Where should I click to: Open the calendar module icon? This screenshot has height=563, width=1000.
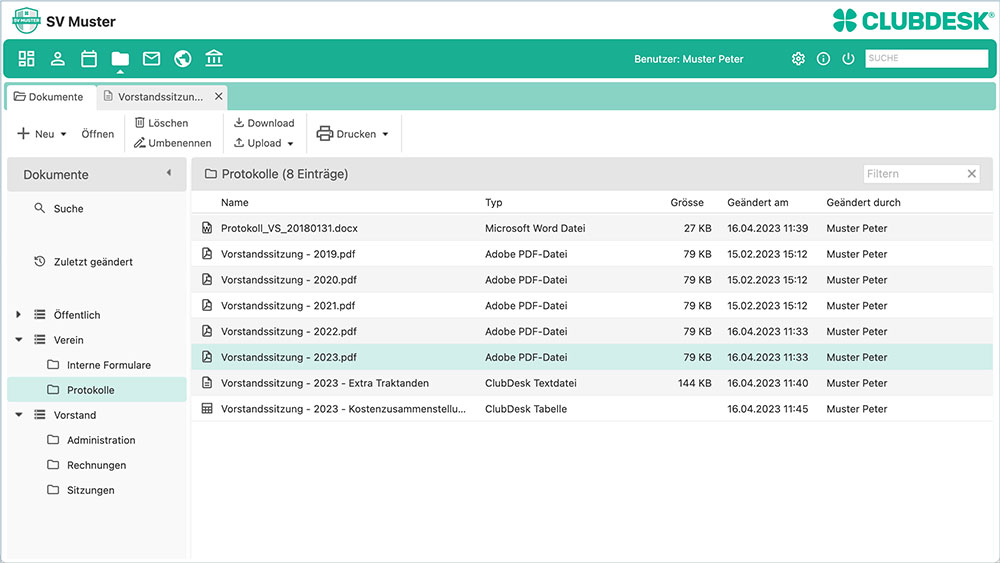89,59
